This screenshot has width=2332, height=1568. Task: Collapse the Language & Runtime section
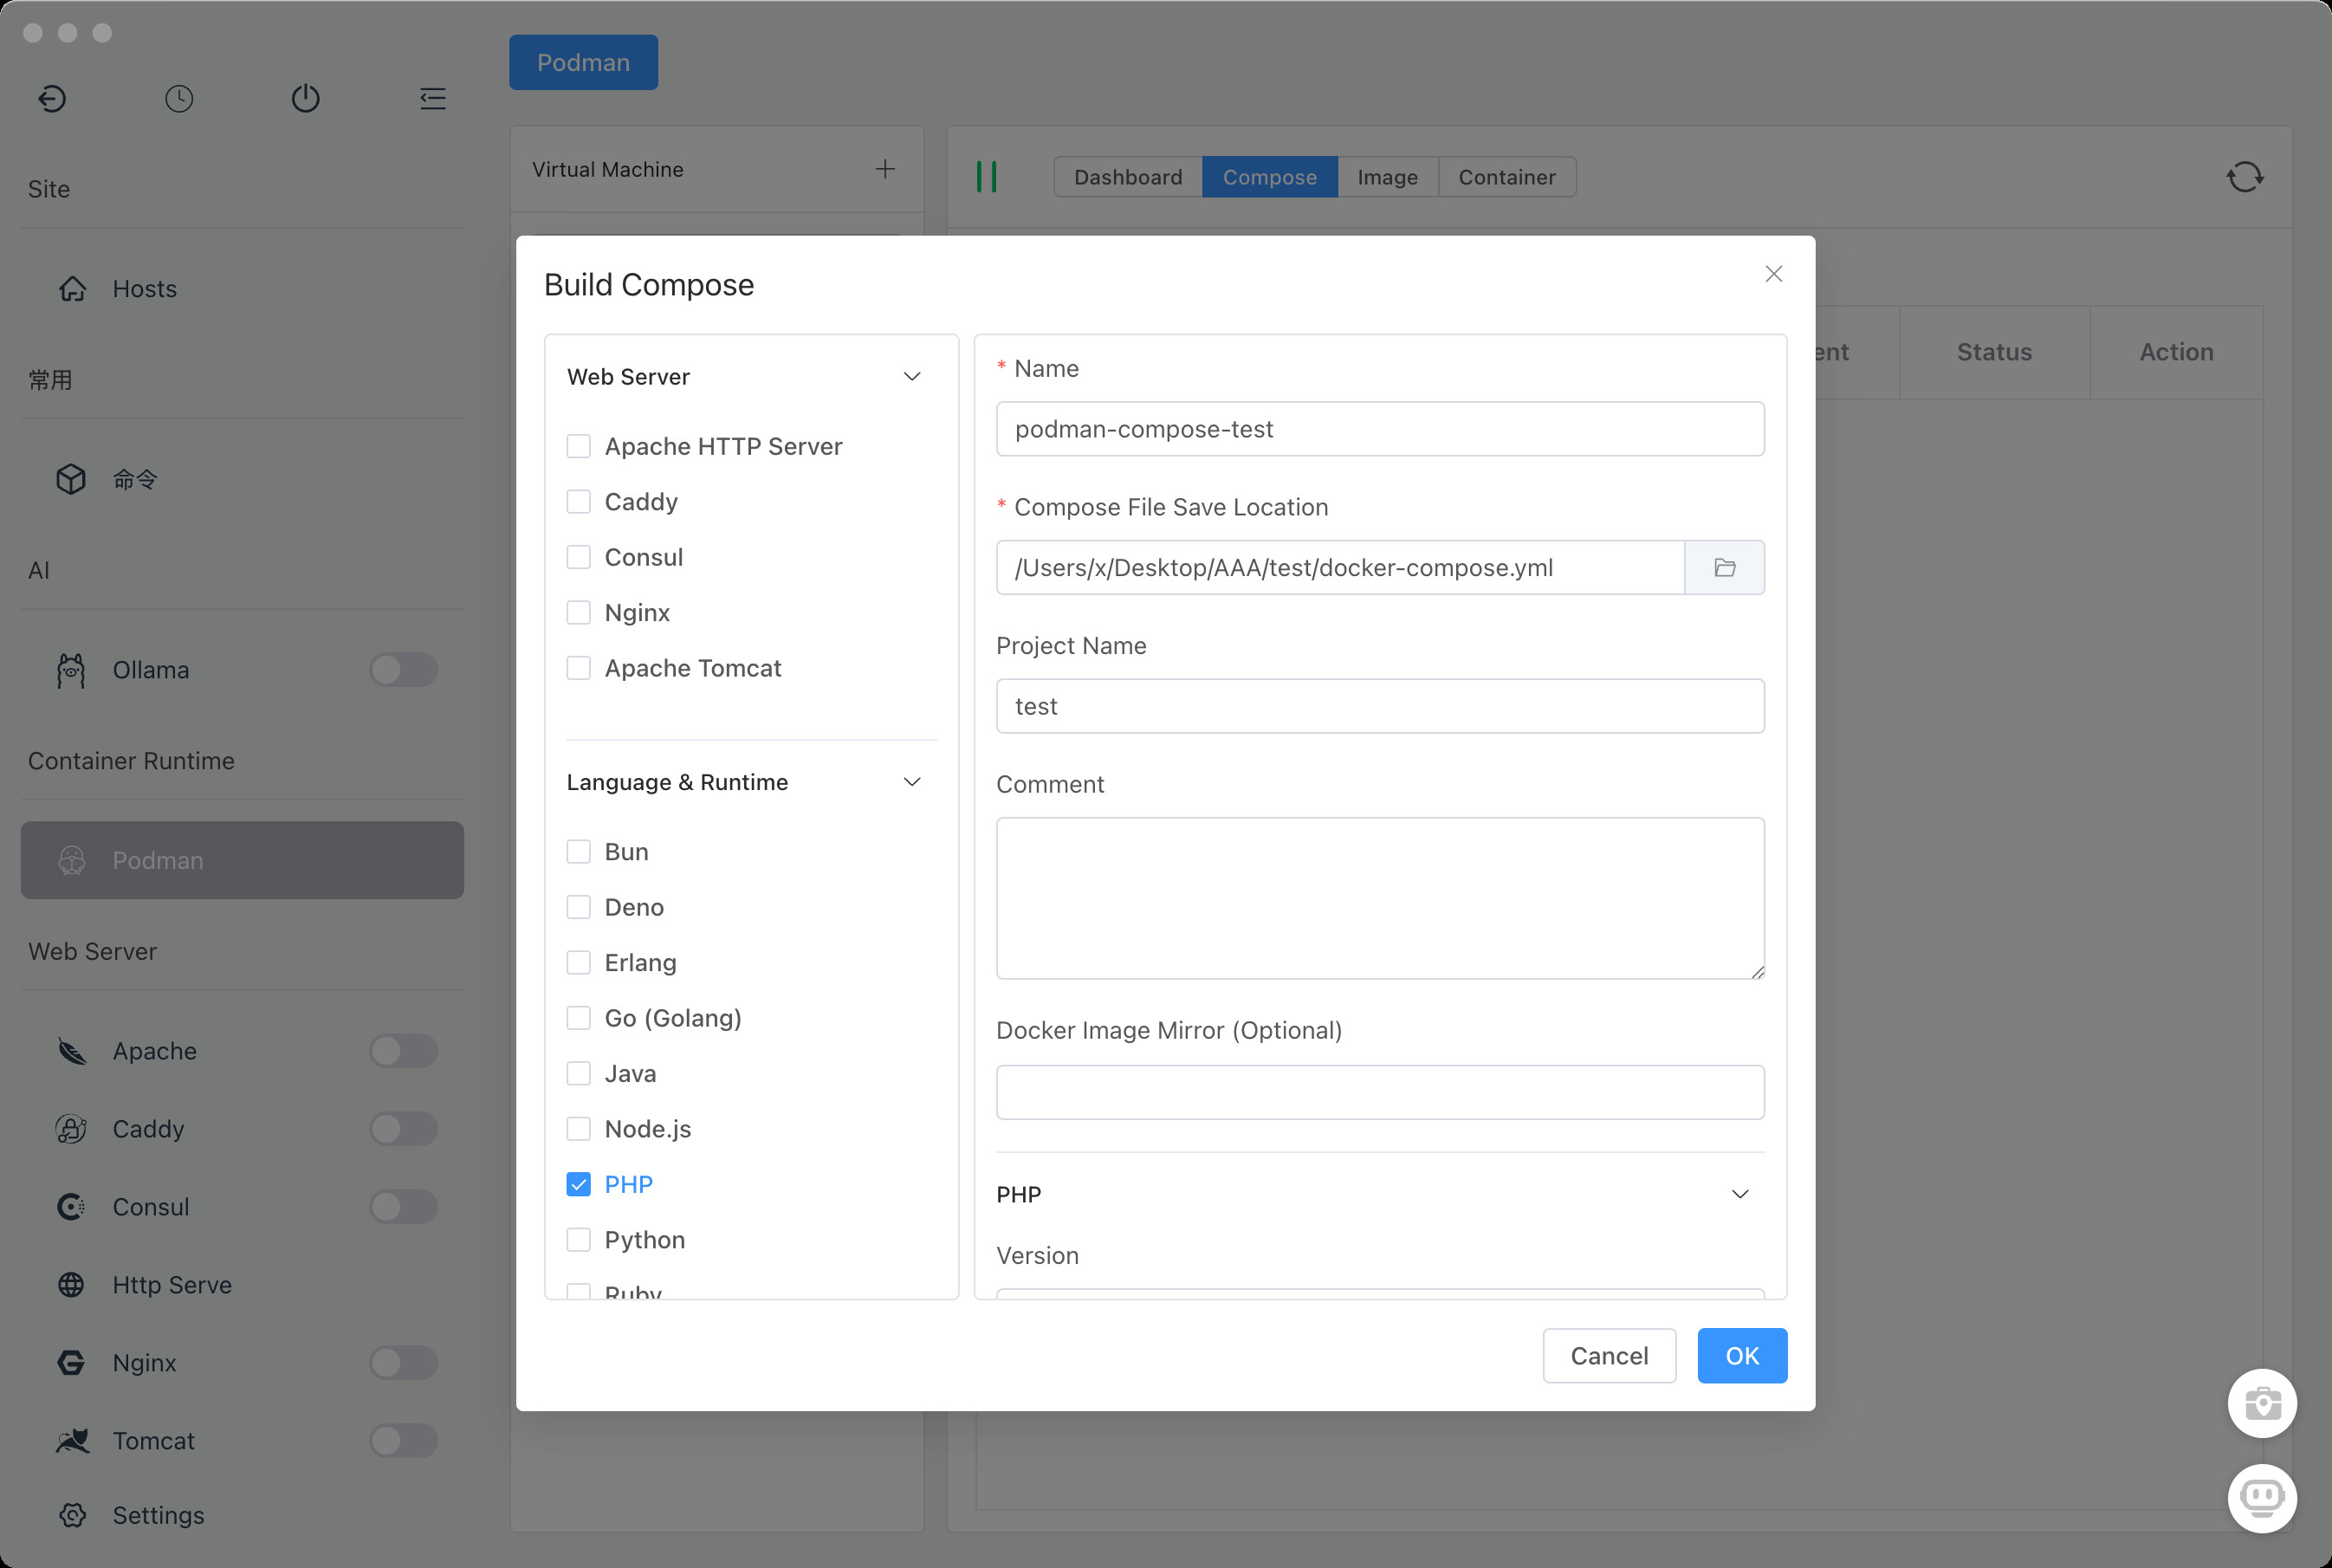point(911,782)
